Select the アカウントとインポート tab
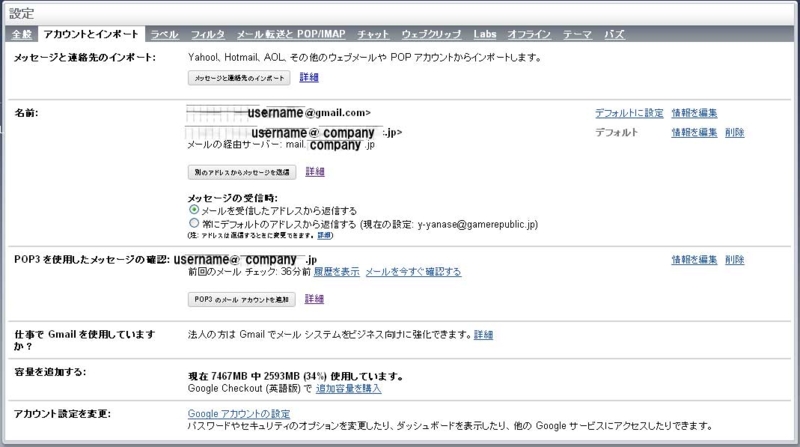800x447 pixels. 91,34
